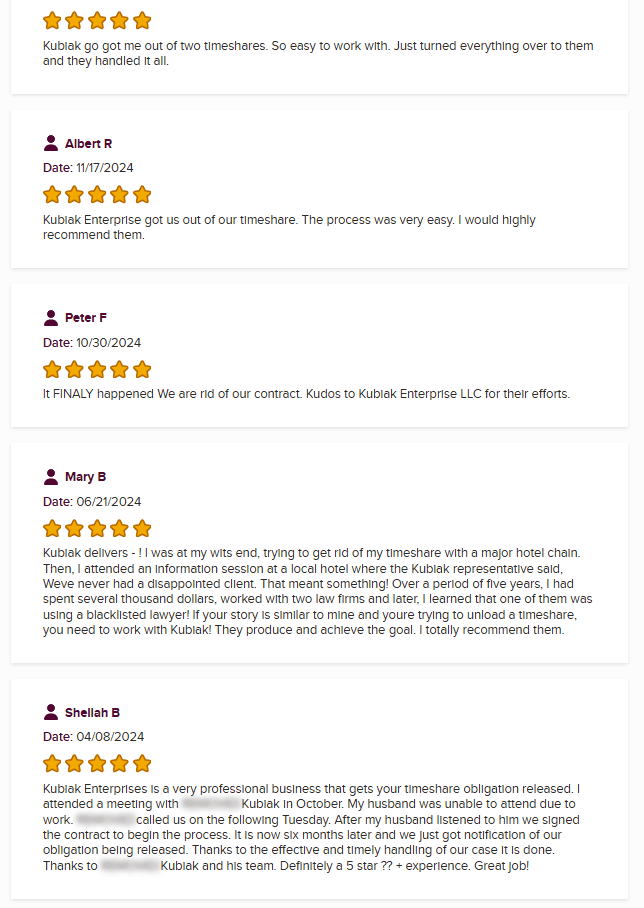The width and height of the screenshot is (644, 908).
Task: Click the user icon next to Shellah B
Action: (x=51, y=712)
